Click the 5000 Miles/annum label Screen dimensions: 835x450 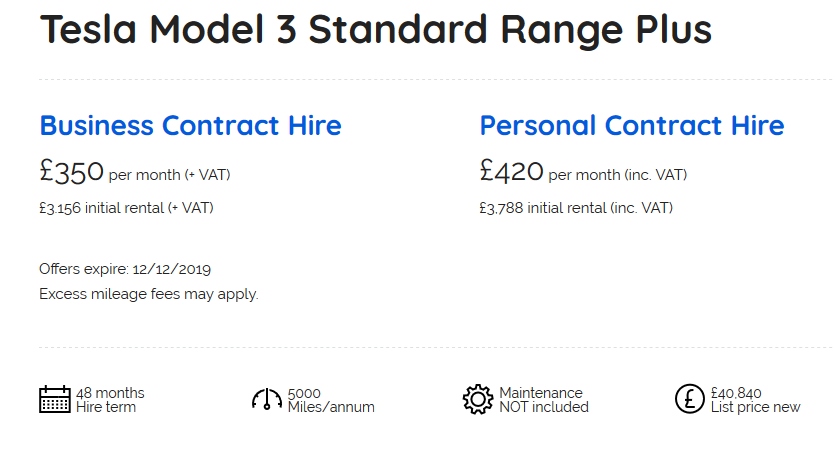[x=330, y=400]
